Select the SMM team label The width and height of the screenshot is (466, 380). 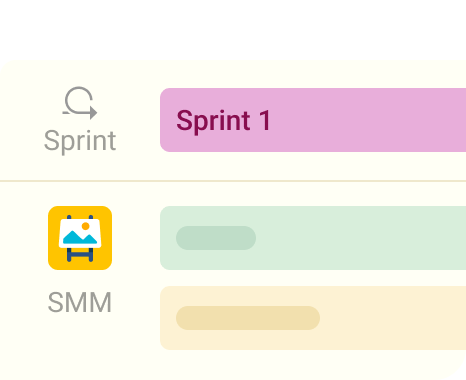pos(80,302)
